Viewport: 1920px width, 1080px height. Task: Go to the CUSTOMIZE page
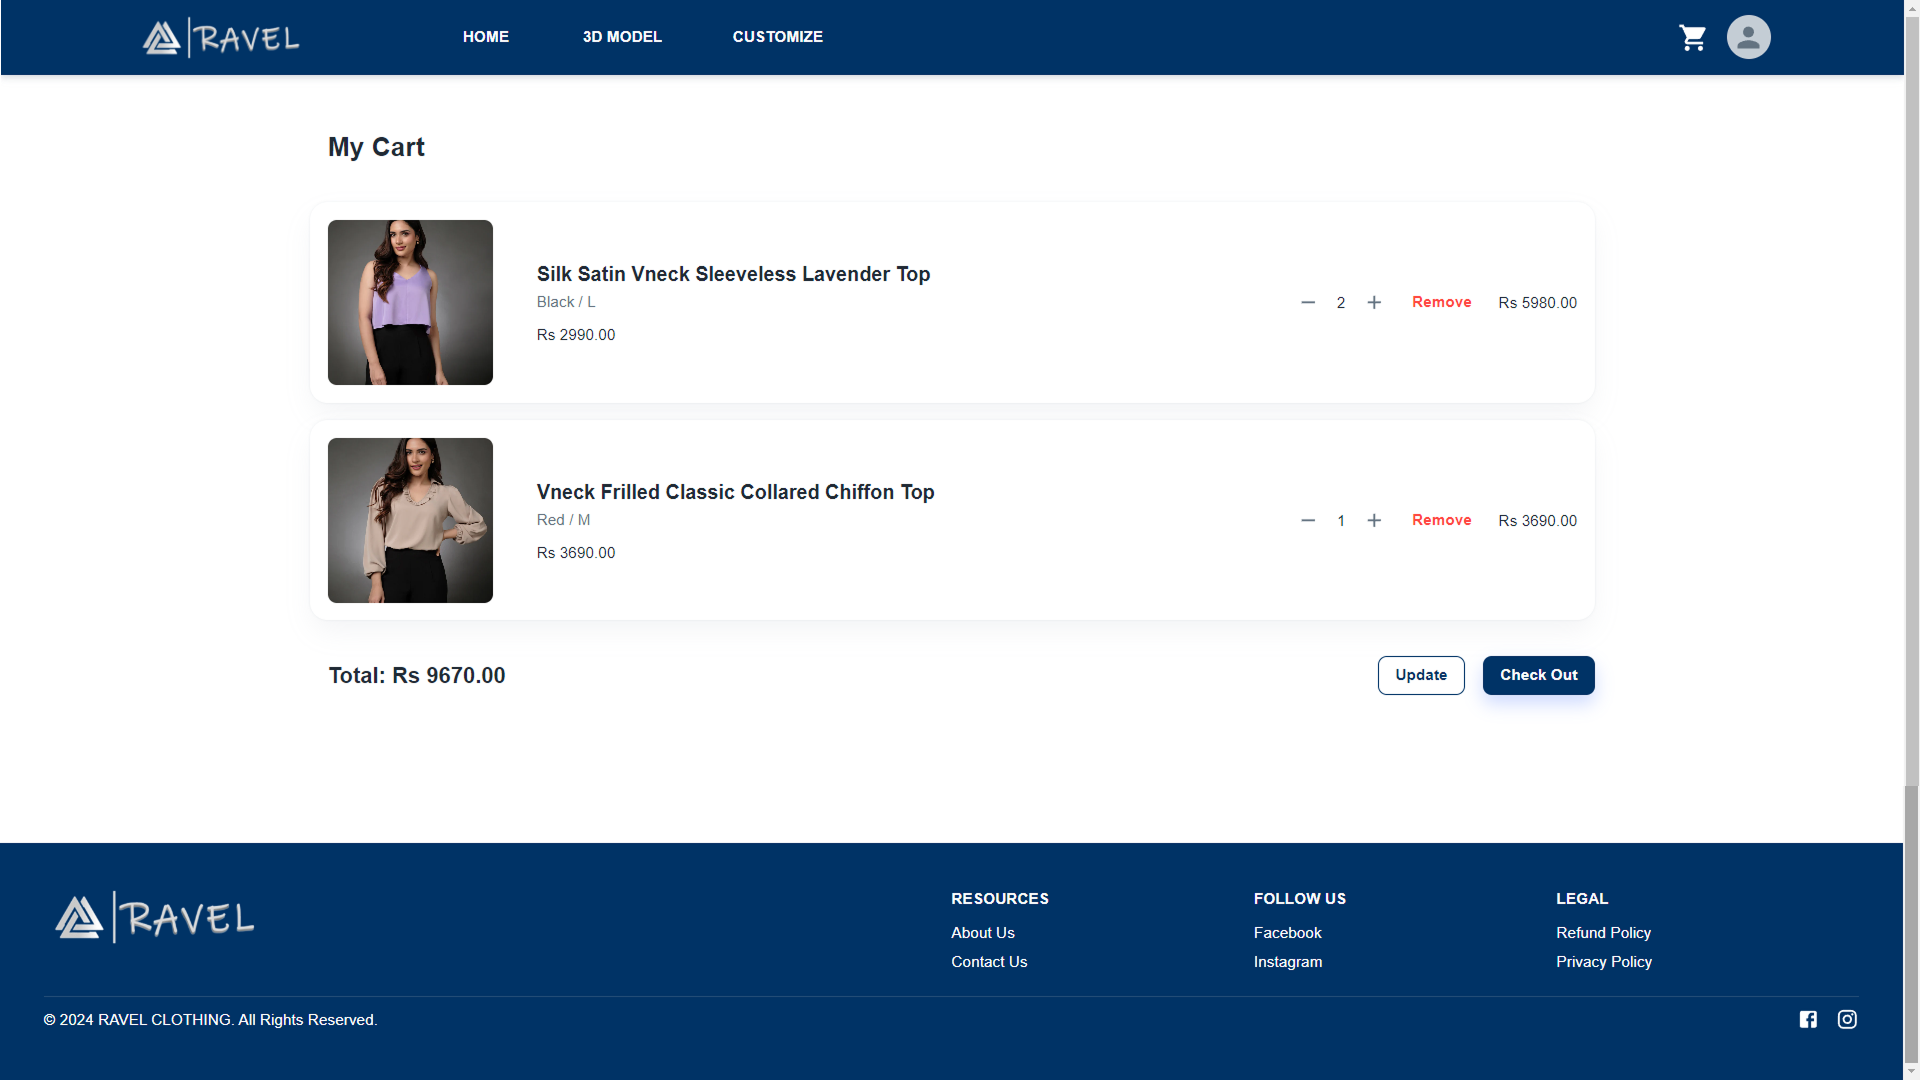click(777, 37)
